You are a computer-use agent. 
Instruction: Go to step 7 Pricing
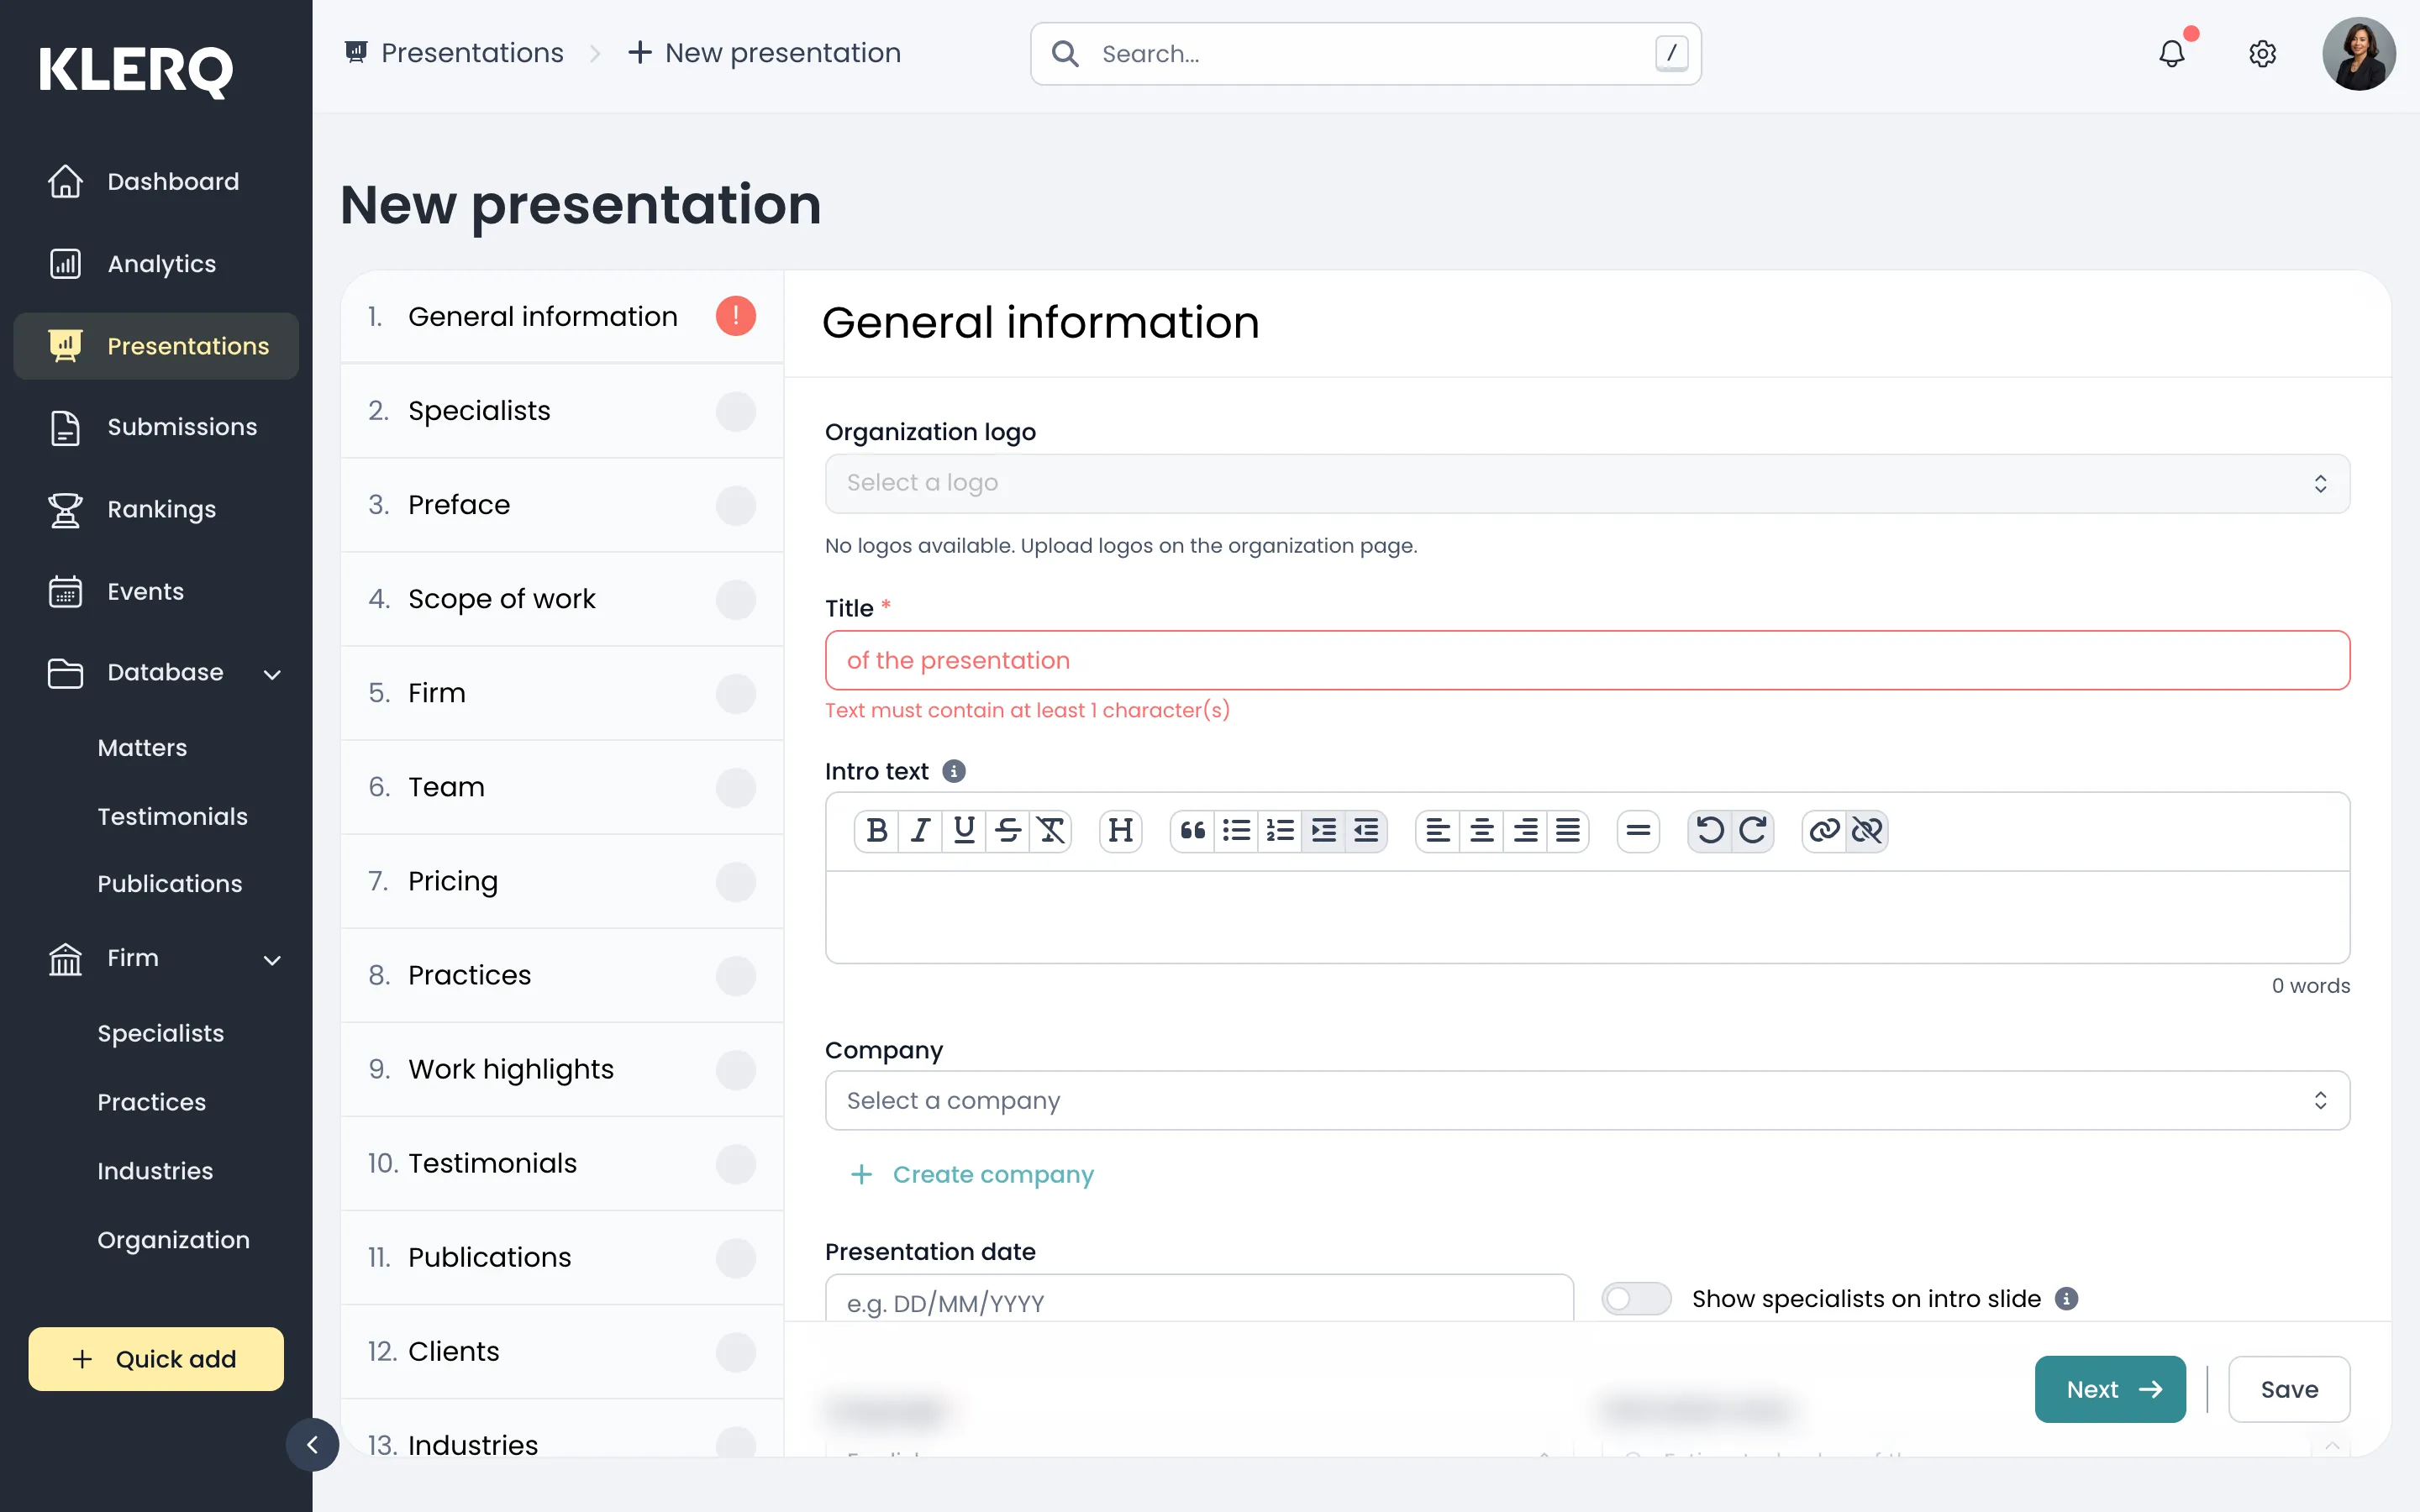click(562, 881)
